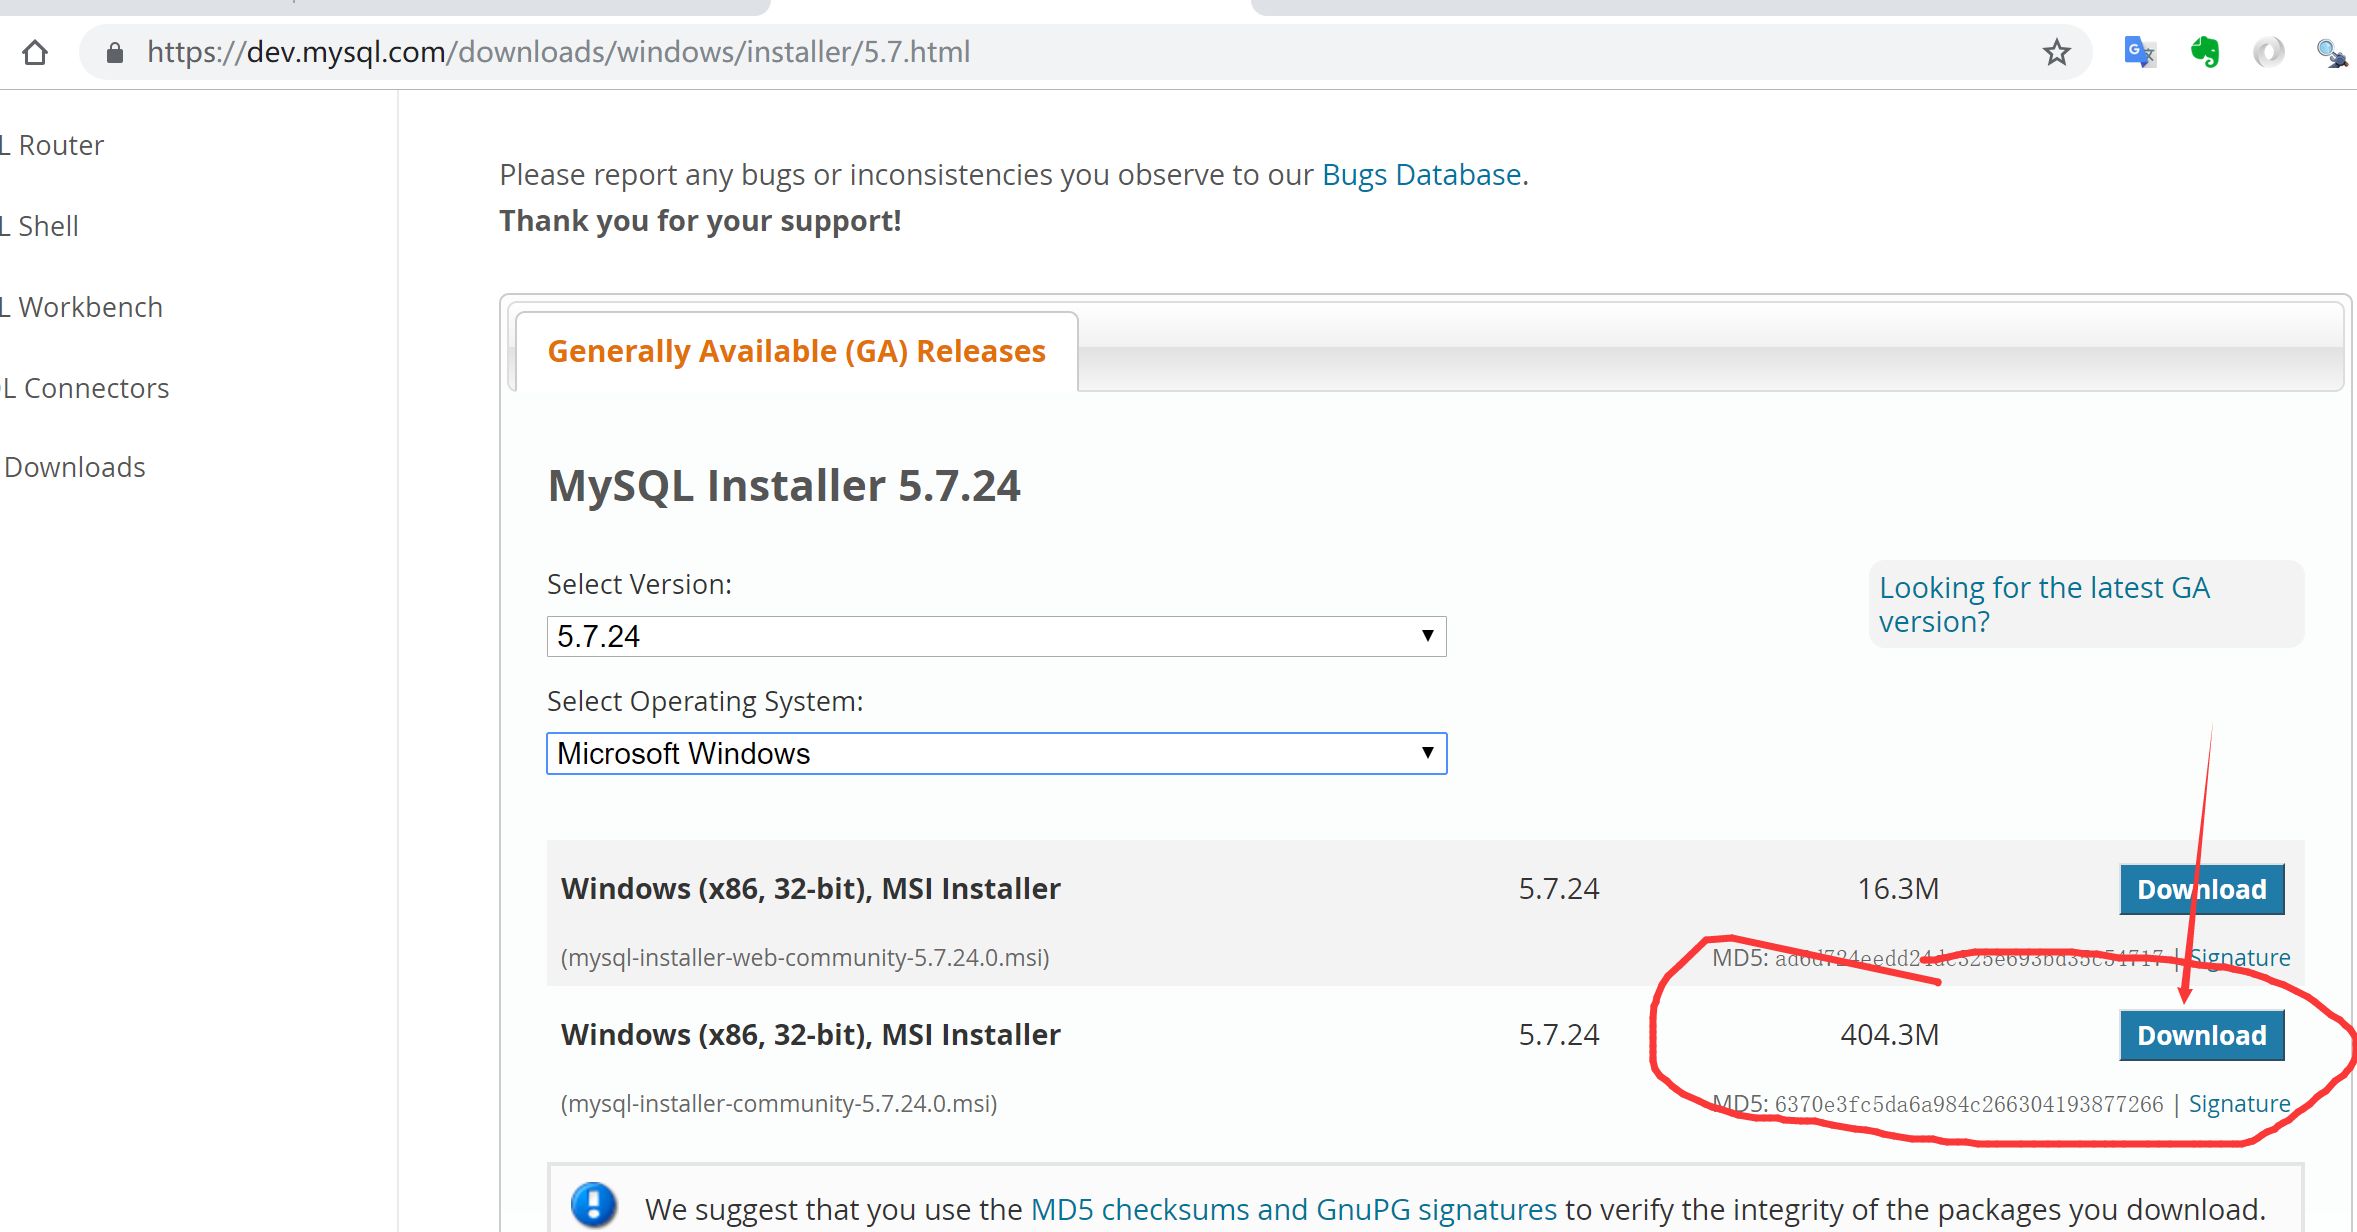The image size is (2357, 1232).
Task: Download the 16.3M web community installer
Action: tap(2201, 889)
